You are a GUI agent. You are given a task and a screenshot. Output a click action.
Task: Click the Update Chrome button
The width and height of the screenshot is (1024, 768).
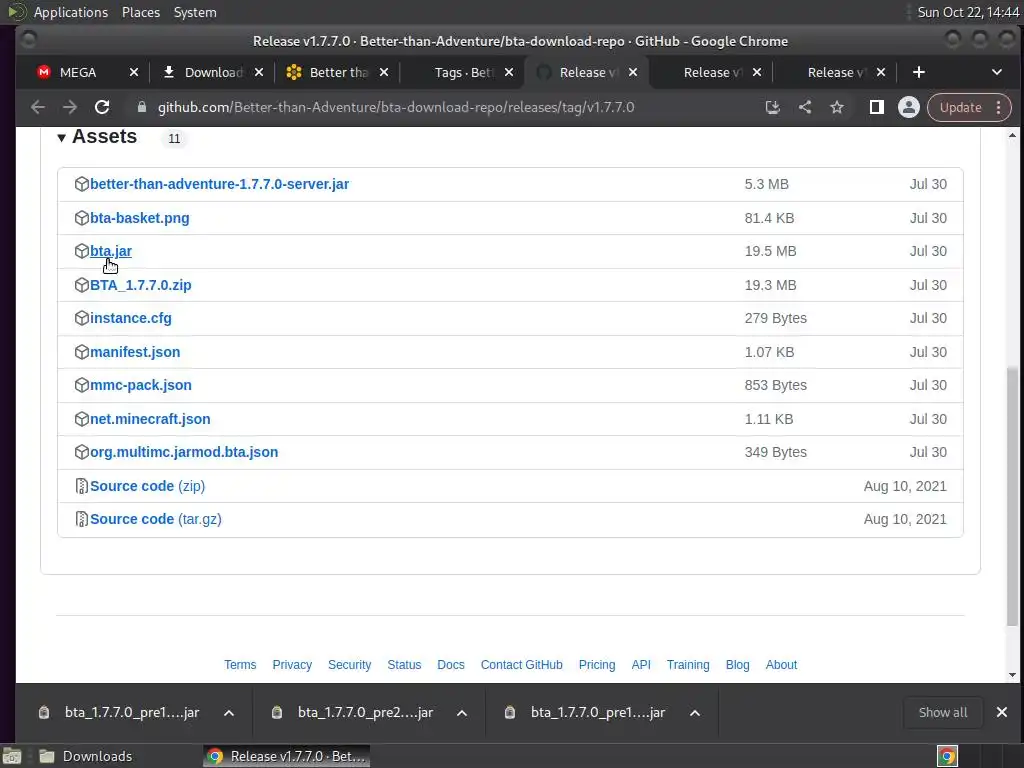960,107
